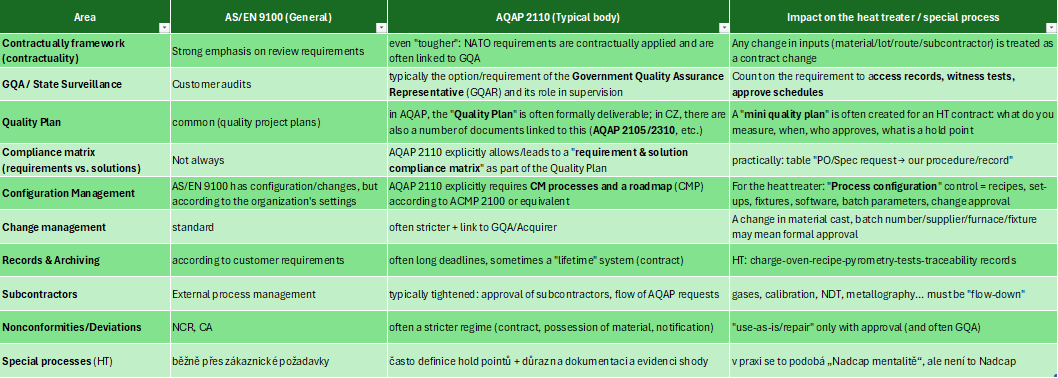Click the use-as-is/repair only with approval cell

pyautogui.click(x=894, y=327)
